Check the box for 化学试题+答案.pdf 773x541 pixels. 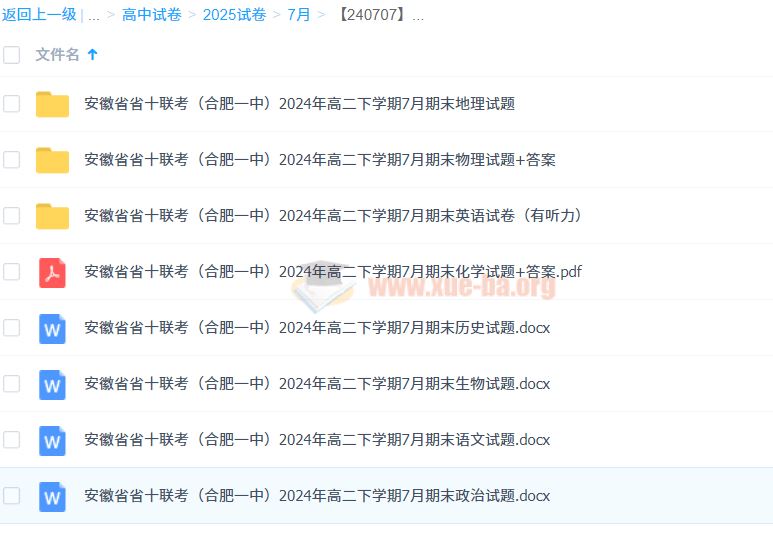click(11, 272)
